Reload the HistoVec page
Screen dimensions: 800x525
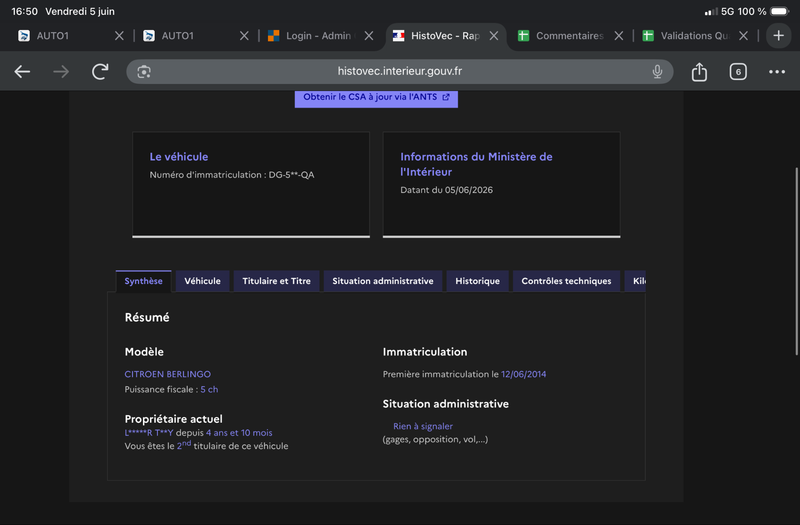click(x=100, y=72)
